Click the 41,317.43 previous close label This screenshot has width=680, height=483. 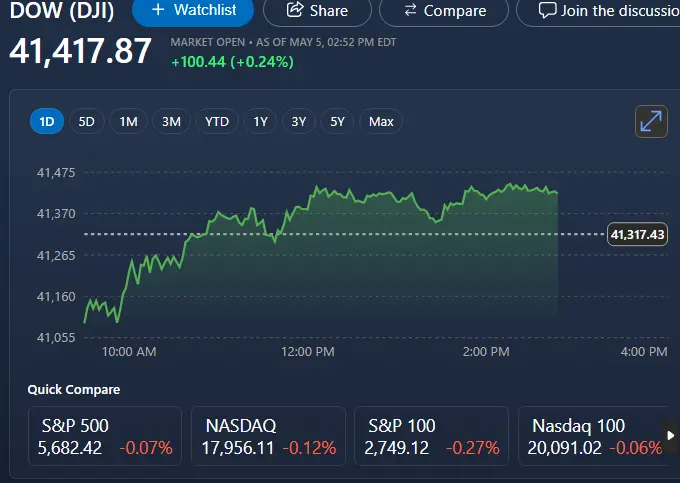[x=637, y=234]
